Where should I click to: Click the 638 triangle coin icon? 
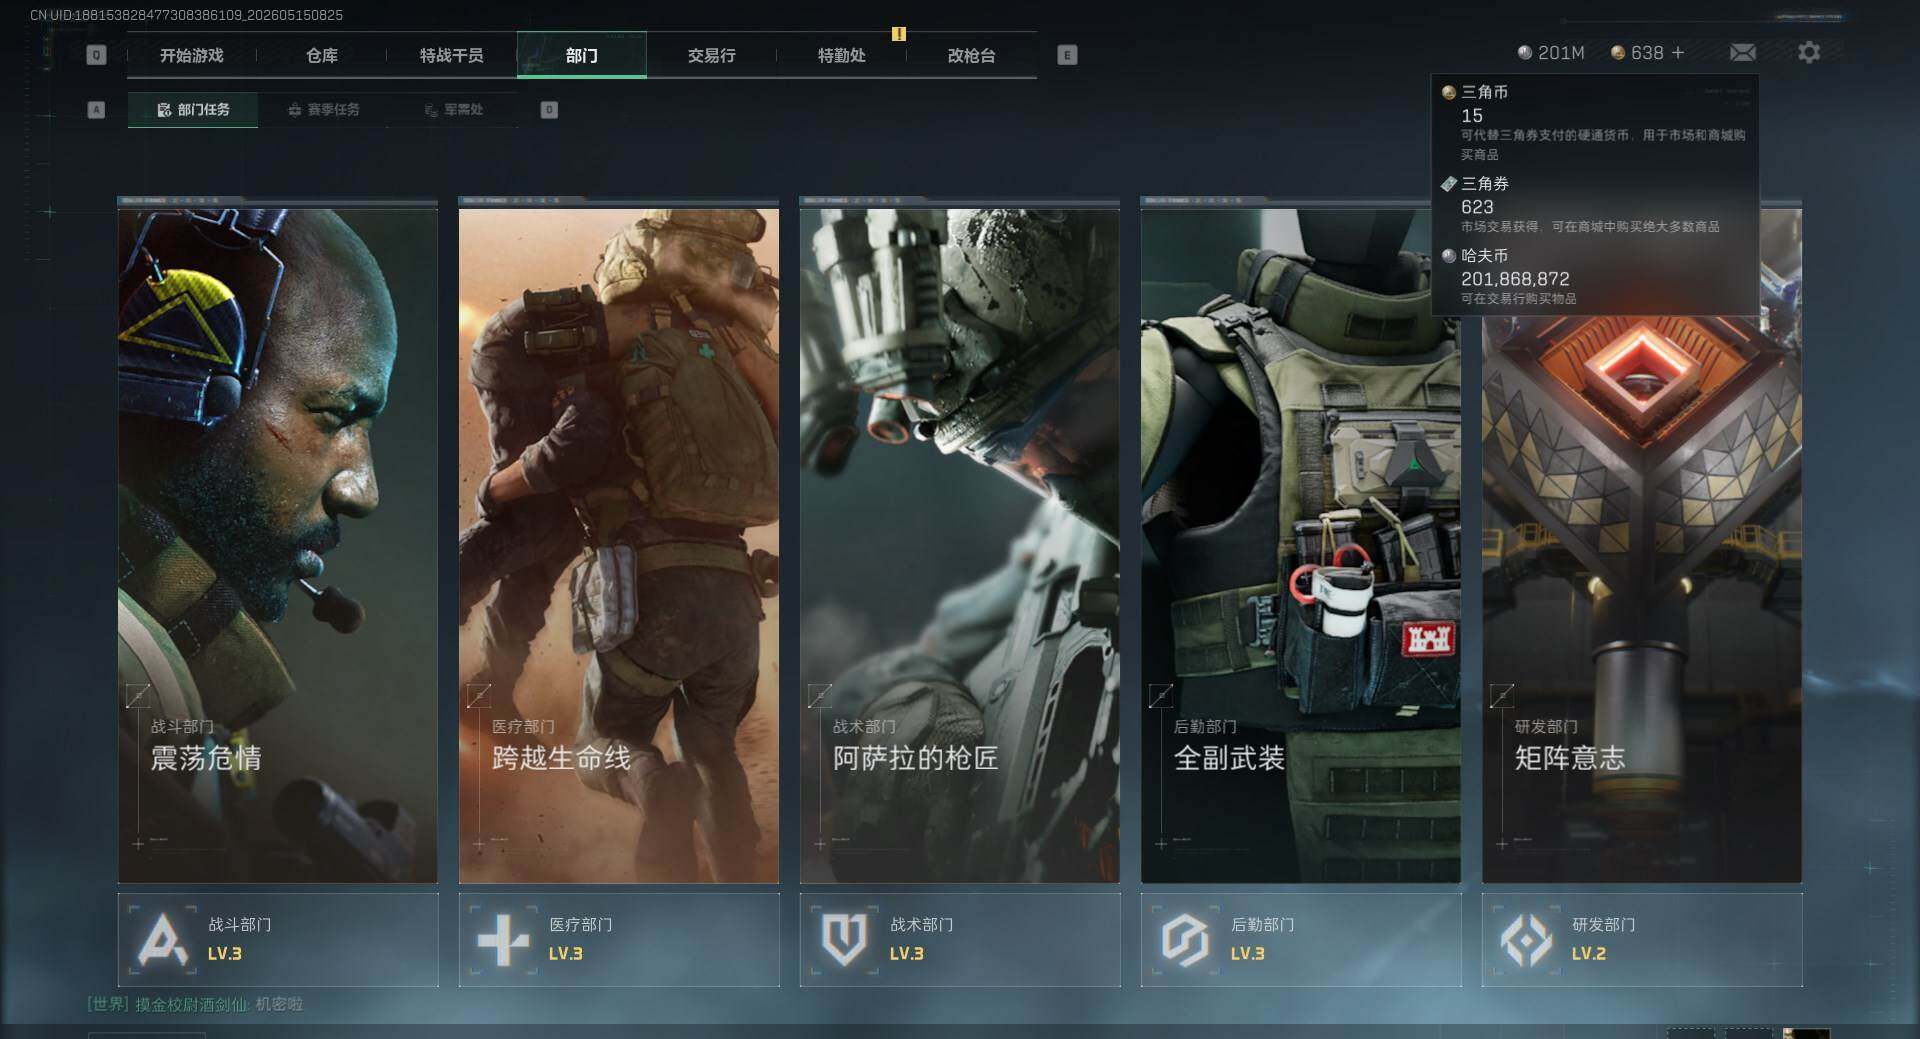click(x=1617, y=53)
